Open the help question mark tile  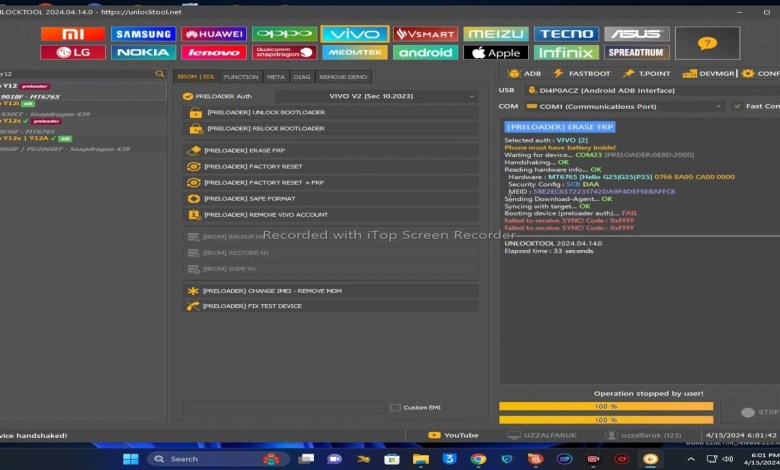(x=707, y=43)
